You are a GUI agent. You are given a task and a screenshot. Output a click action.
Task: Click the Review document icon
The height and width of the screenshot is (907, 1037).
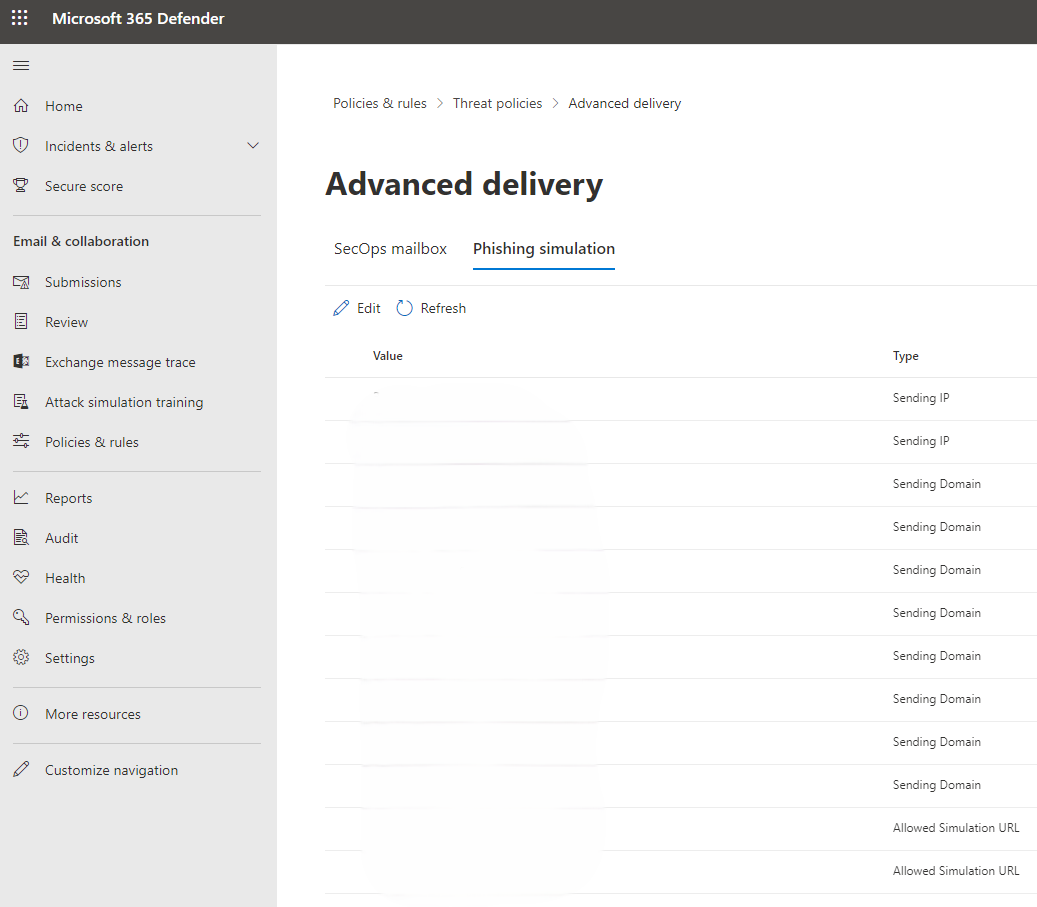tap(21, 322)
